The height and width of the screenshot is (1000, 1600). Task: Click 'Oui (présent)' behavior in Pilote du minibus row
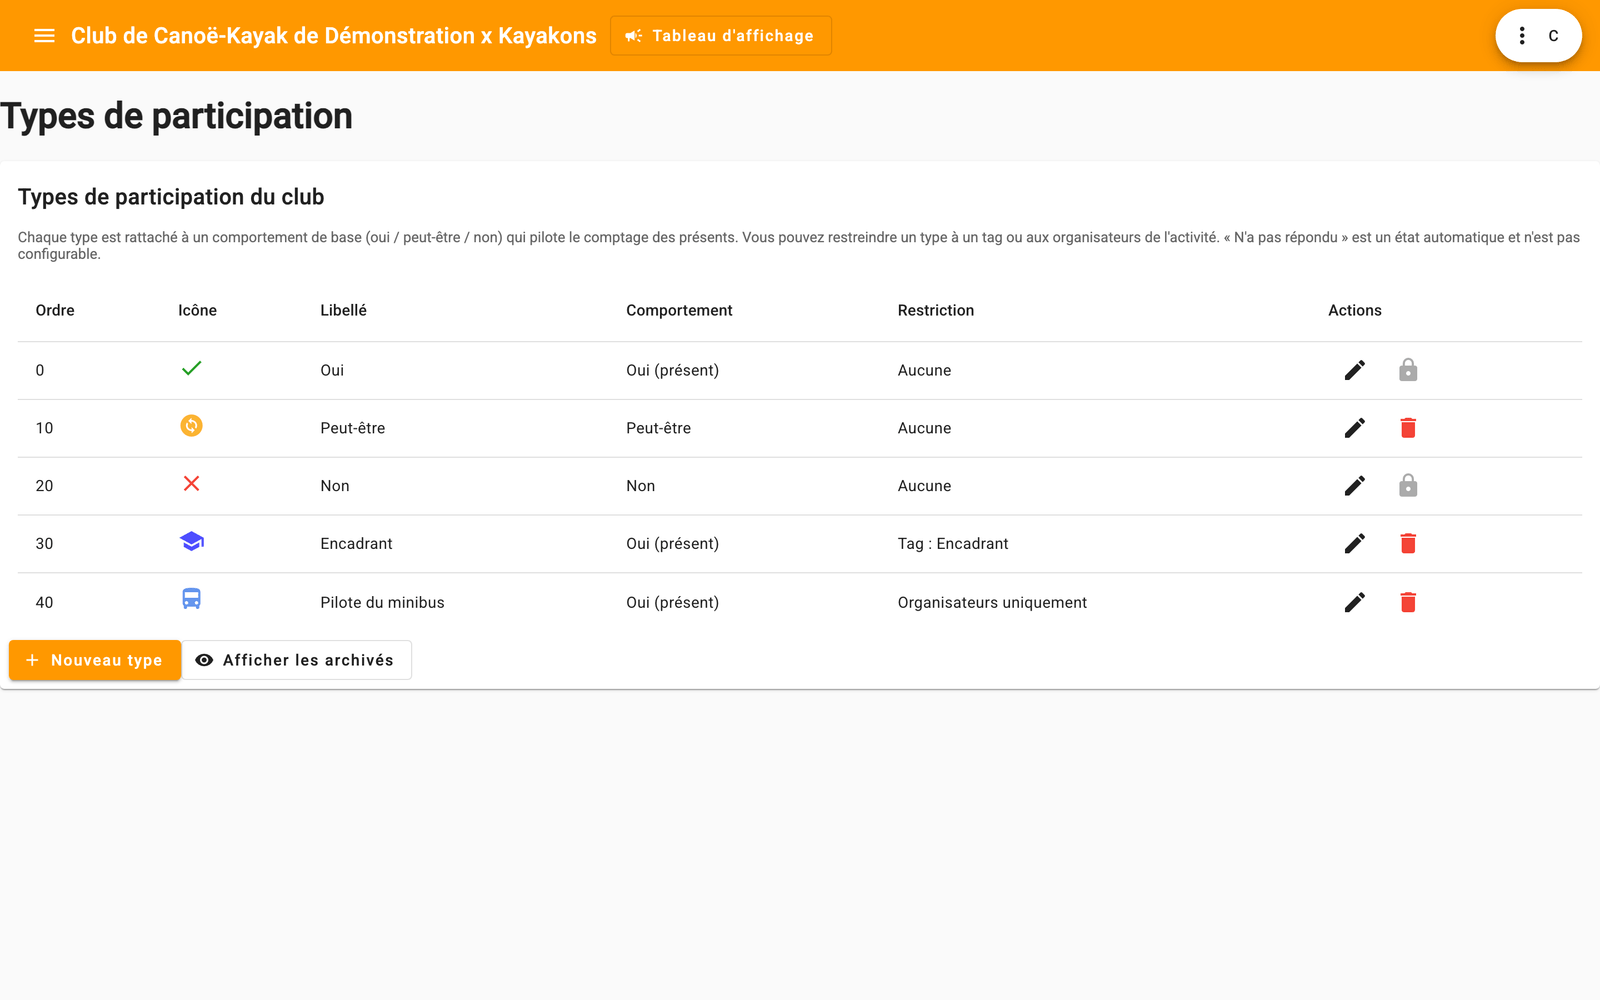point(672,602)
